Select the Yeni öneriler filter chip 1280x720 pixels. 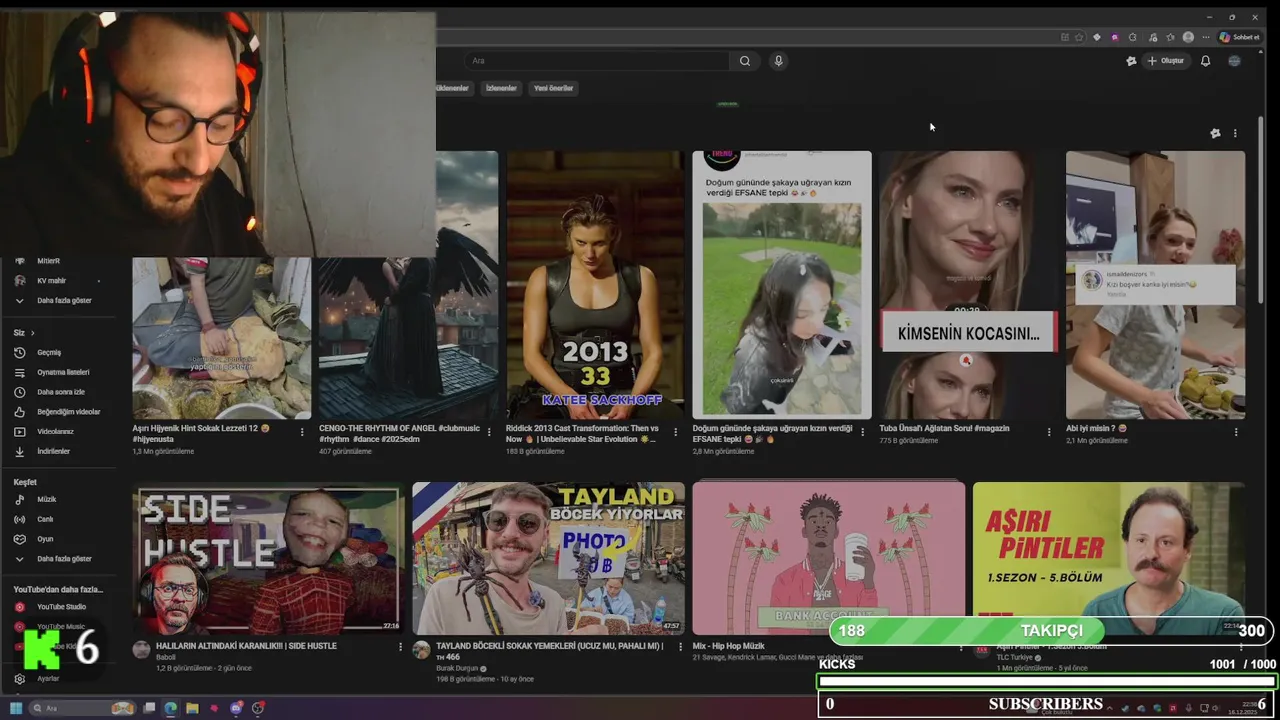pyautogui.click(x=553, y=88)
